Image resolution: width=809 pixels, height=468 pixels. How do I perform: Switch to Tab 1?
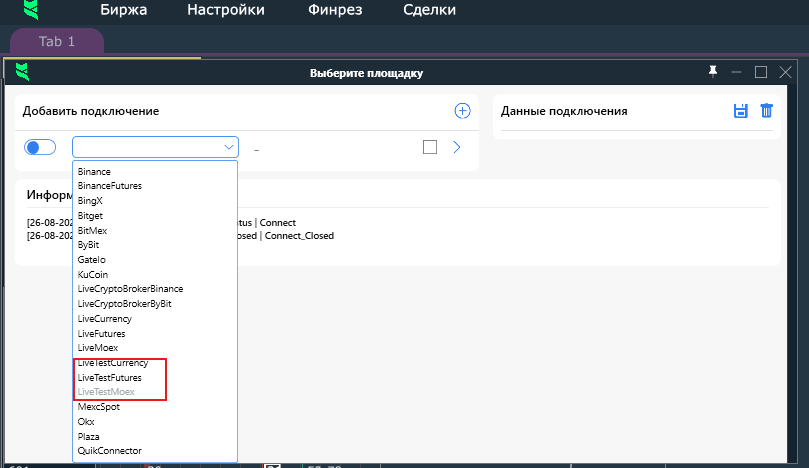(57, 41)
